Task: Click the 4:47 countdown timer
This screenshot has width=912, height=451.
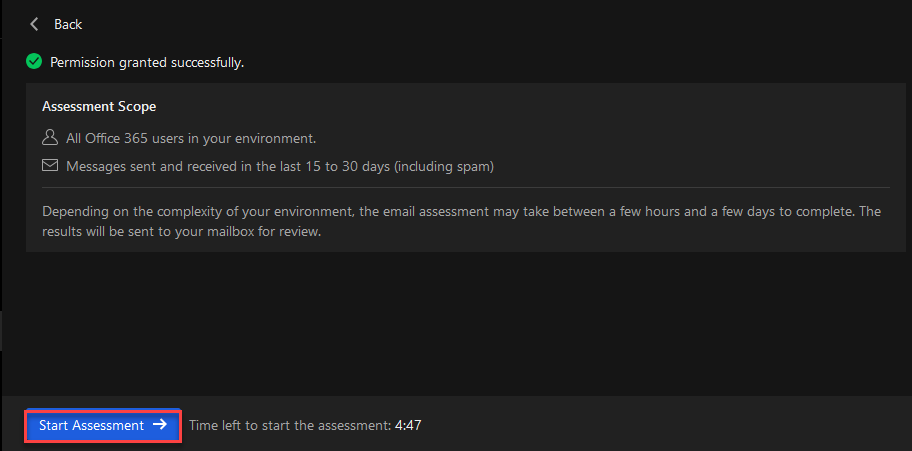Action: click(408, 425)
